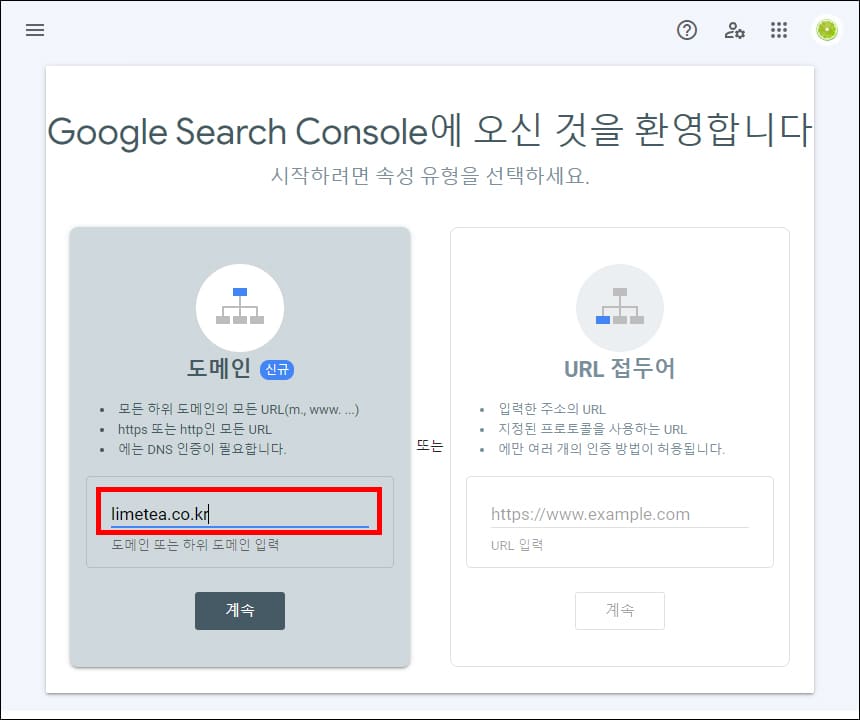860x720 pixels.
Task: Click the help question mark icon
Action: [687, 31]
